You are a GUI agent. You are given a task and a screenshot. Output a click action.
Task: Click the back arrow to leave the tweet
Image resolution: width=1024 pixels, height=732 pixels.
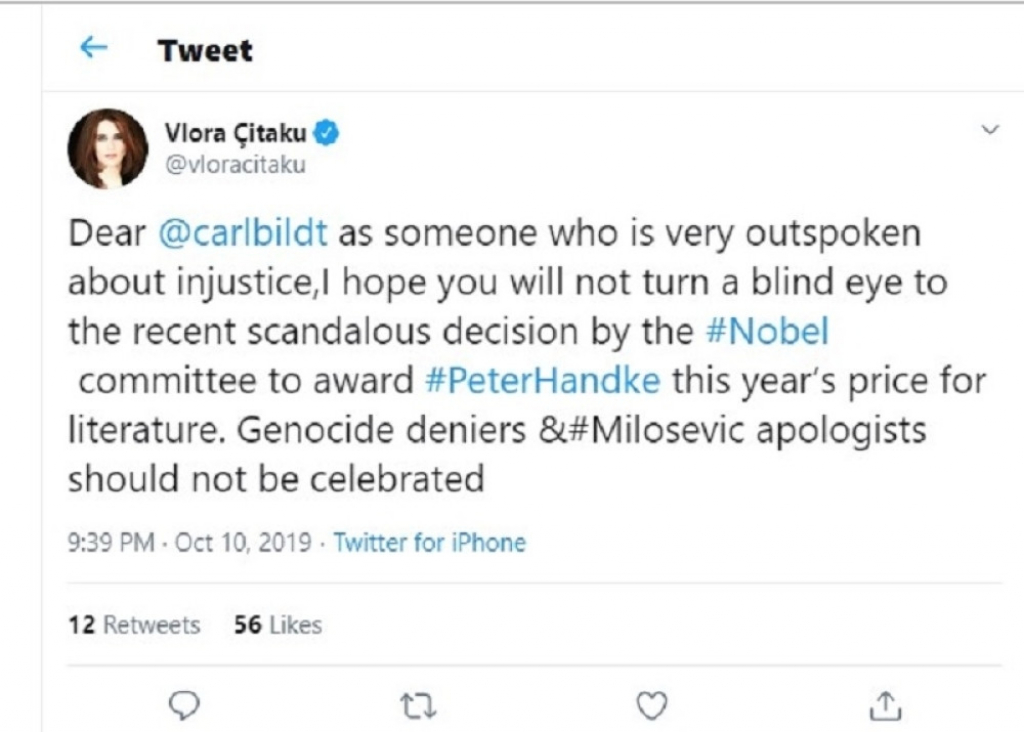coord(92,46)
